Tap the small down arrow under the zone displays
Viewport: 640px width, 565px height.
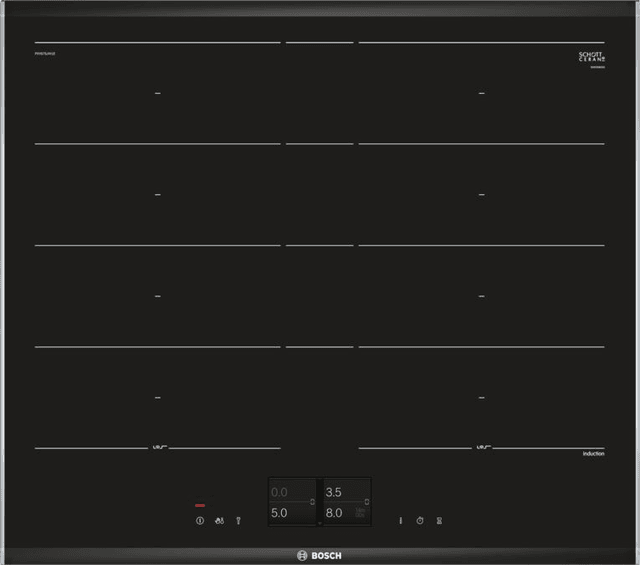coord(320,523)
